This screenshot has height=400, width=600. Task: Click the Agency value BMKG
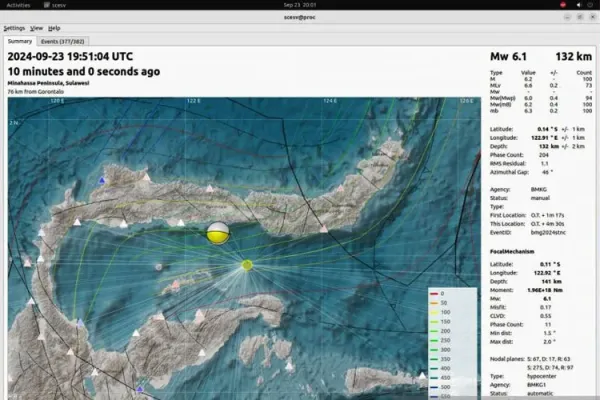(538, 189)
